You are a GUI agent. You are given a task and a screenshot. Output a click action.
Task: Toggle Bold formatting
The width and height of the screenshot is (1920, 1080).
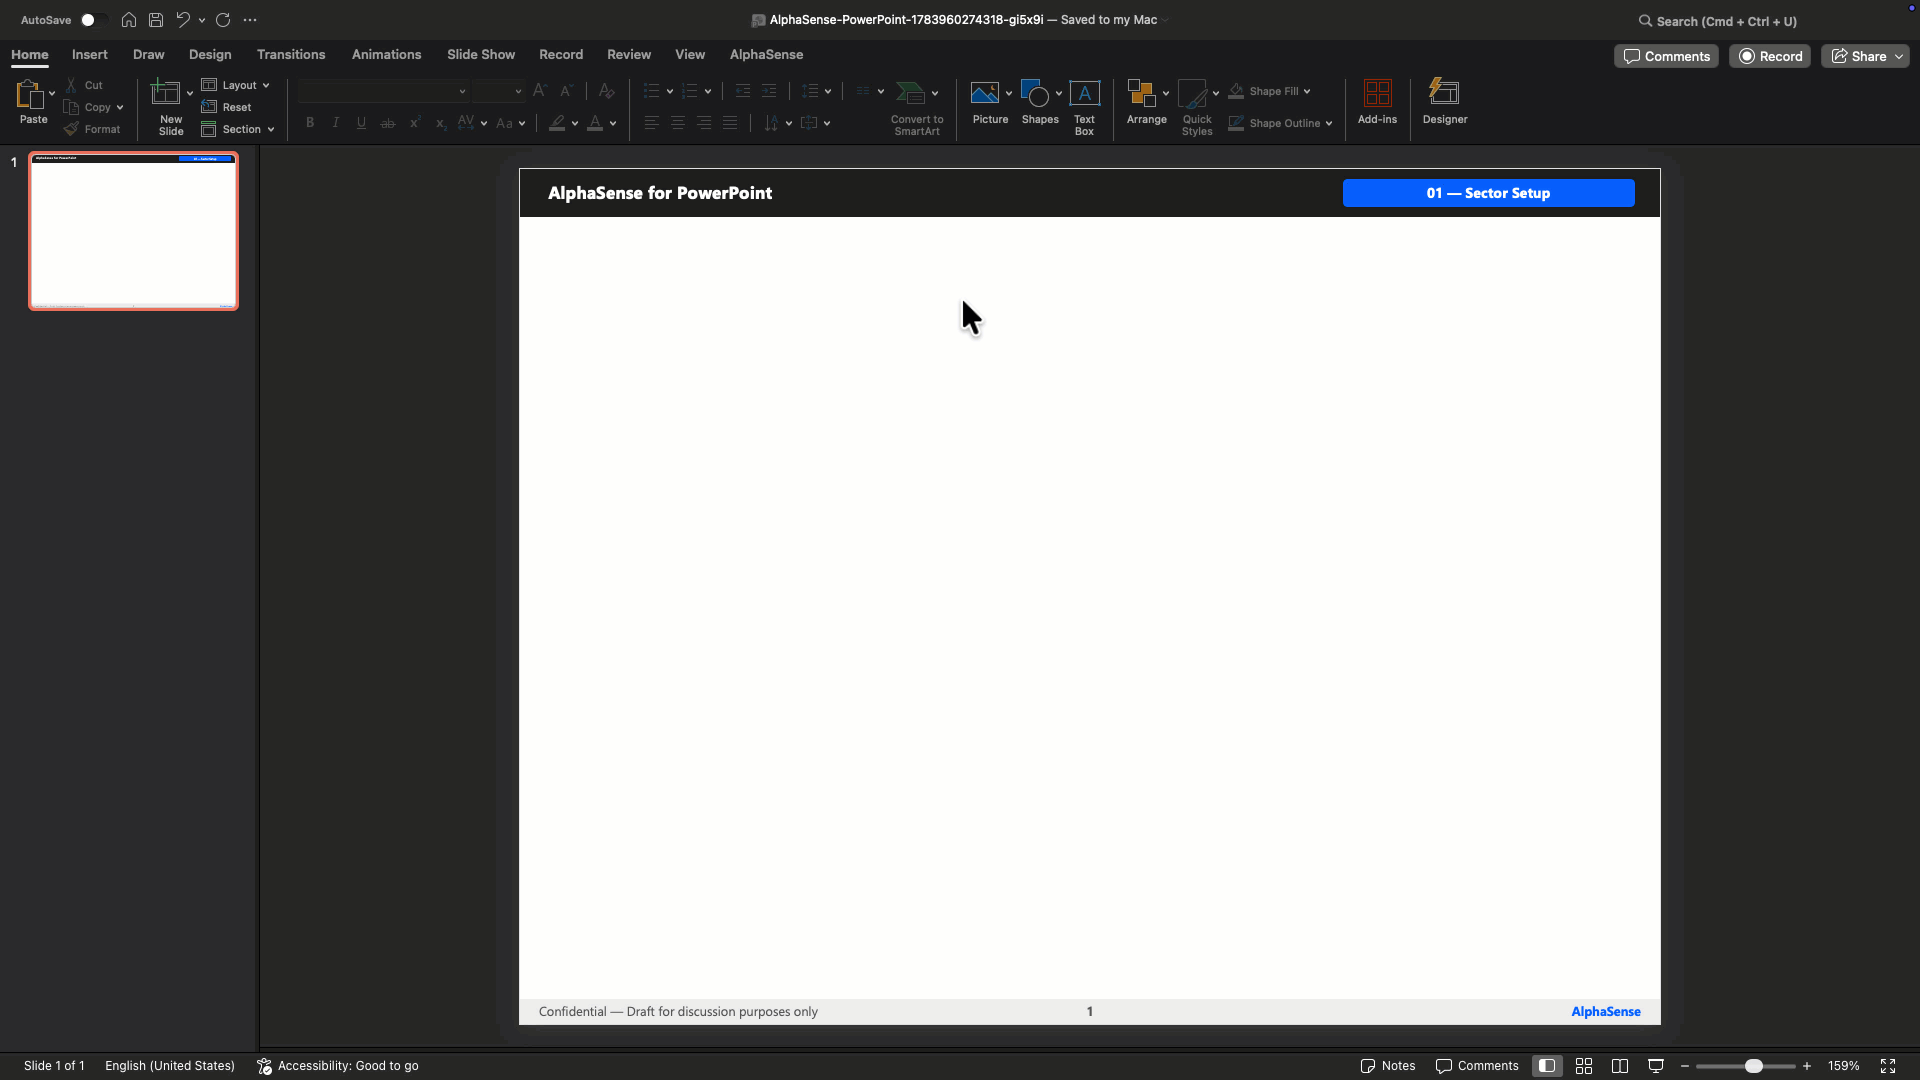click(x=310, y=123)
